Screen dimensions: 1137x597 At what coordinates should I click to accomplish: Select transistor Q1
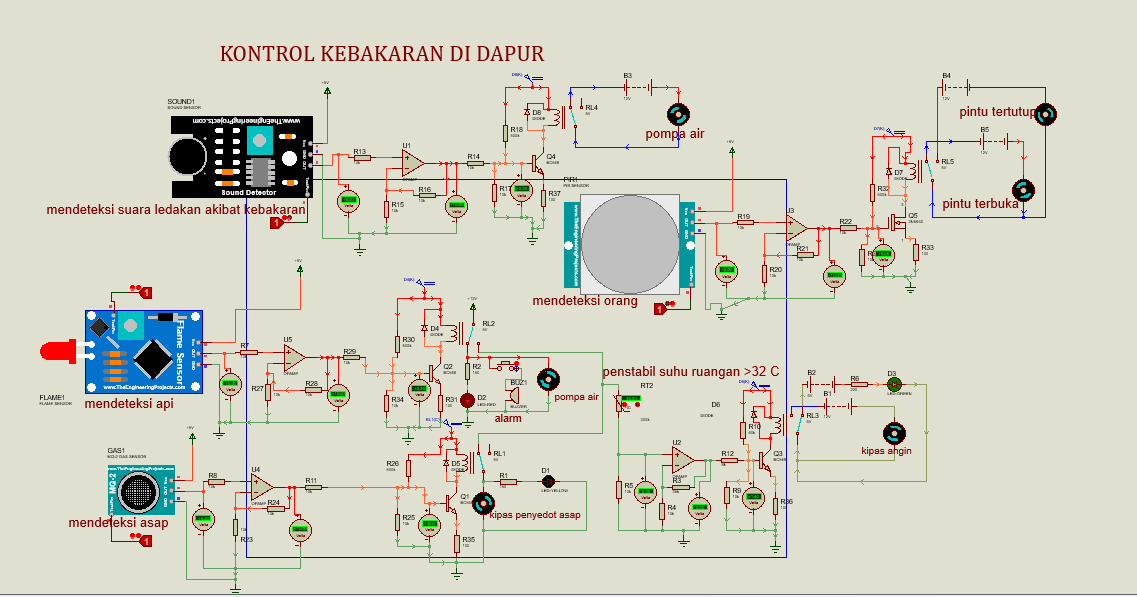pyautogui.click(x=452, y=502)
